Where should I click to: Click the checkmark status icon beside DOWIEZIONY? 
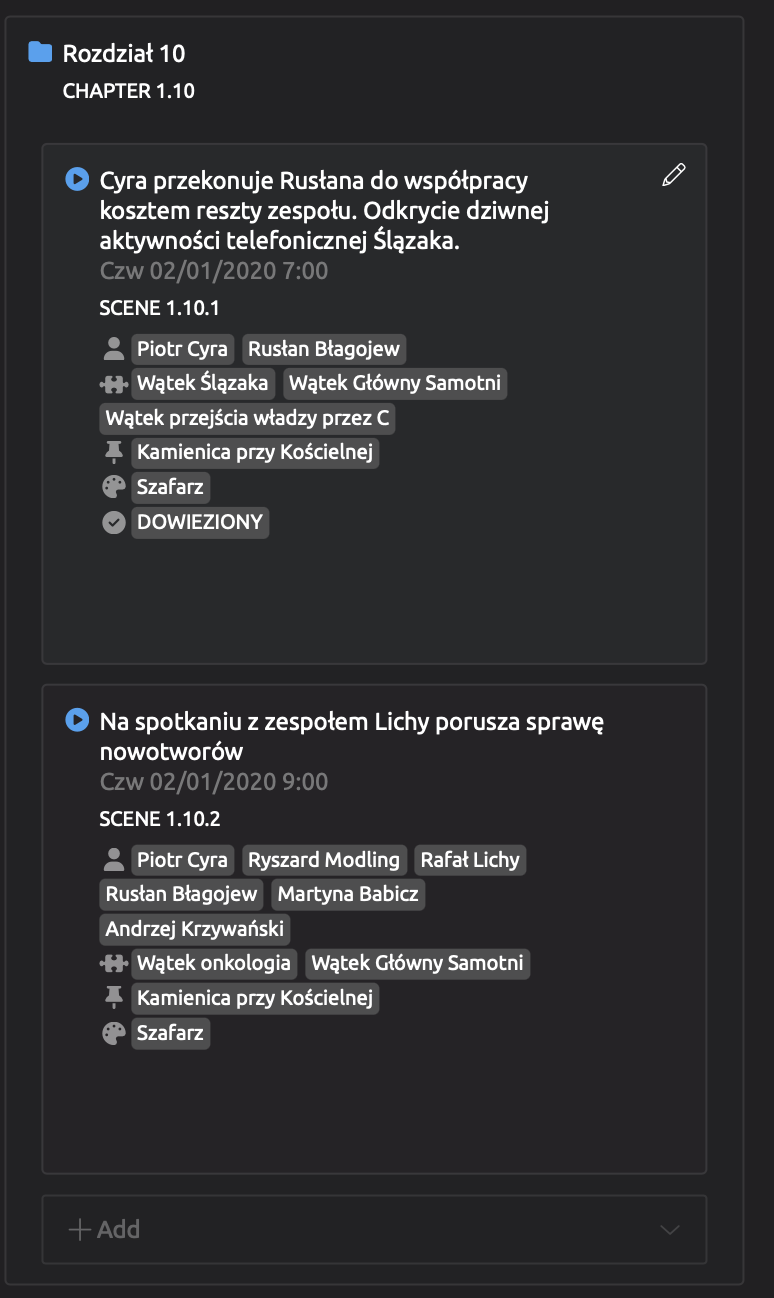(x=114, y=521)
